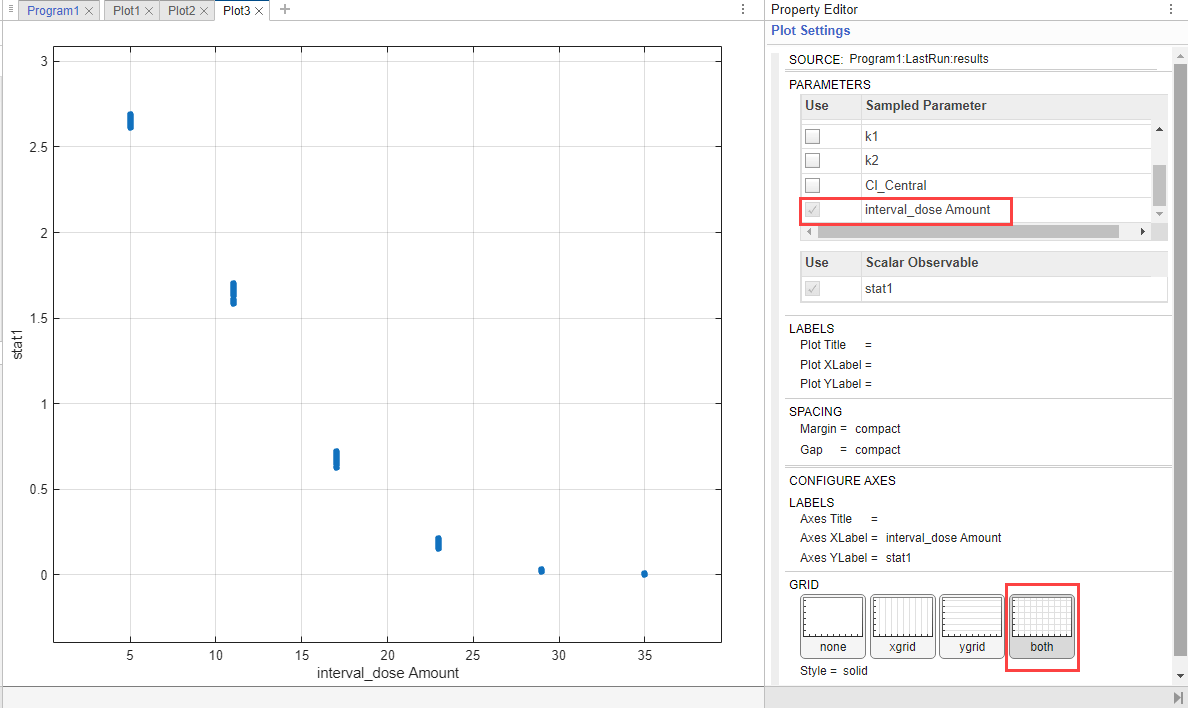Image resolution: width=1188 pixels, height=708 pixels.
Task: Toggle the stat1 observable checkbox
Action: [812, 289]
